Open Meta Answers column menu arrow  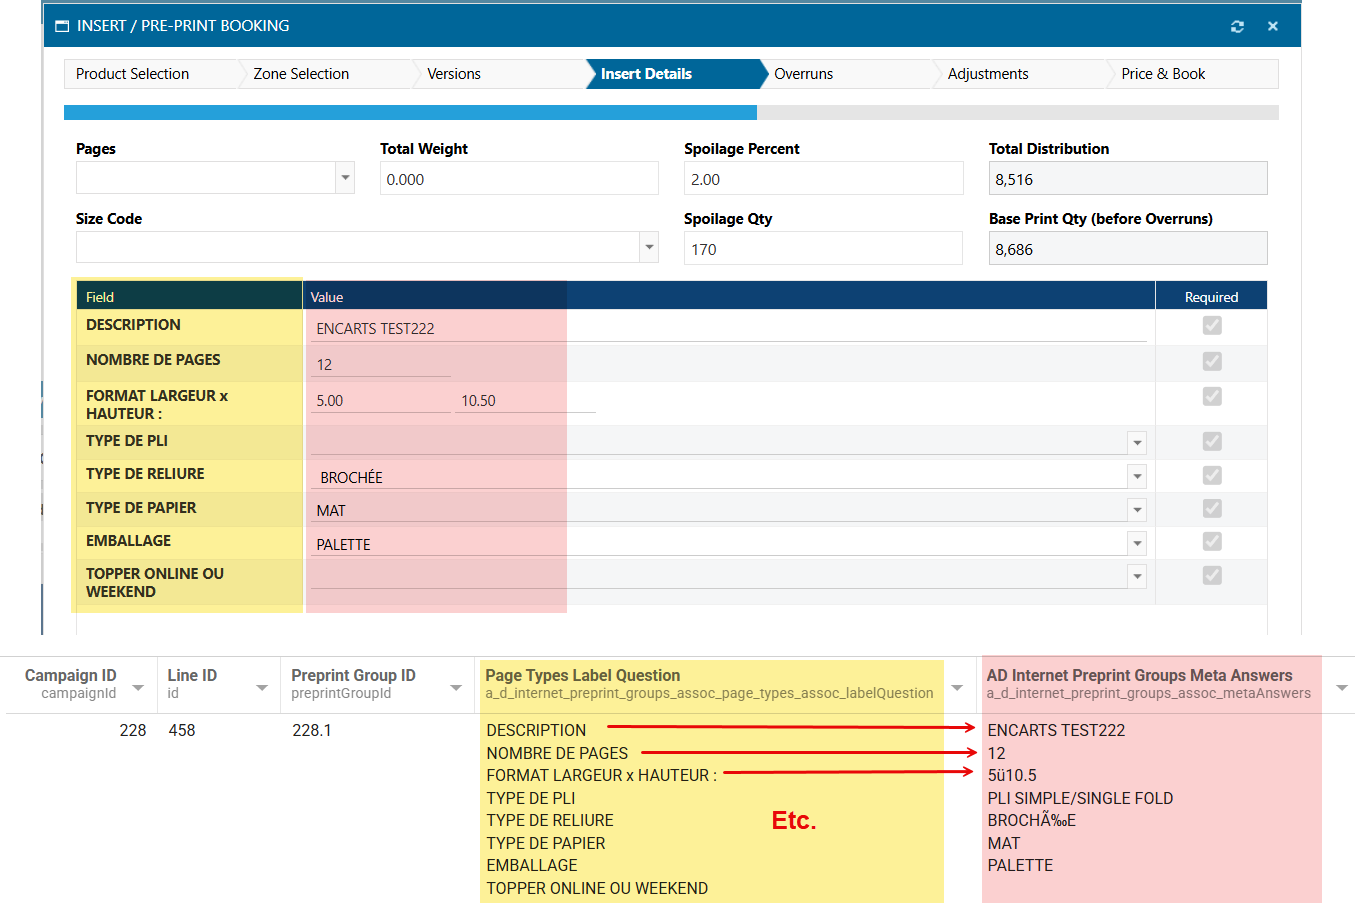click(x=1342, y=687)
